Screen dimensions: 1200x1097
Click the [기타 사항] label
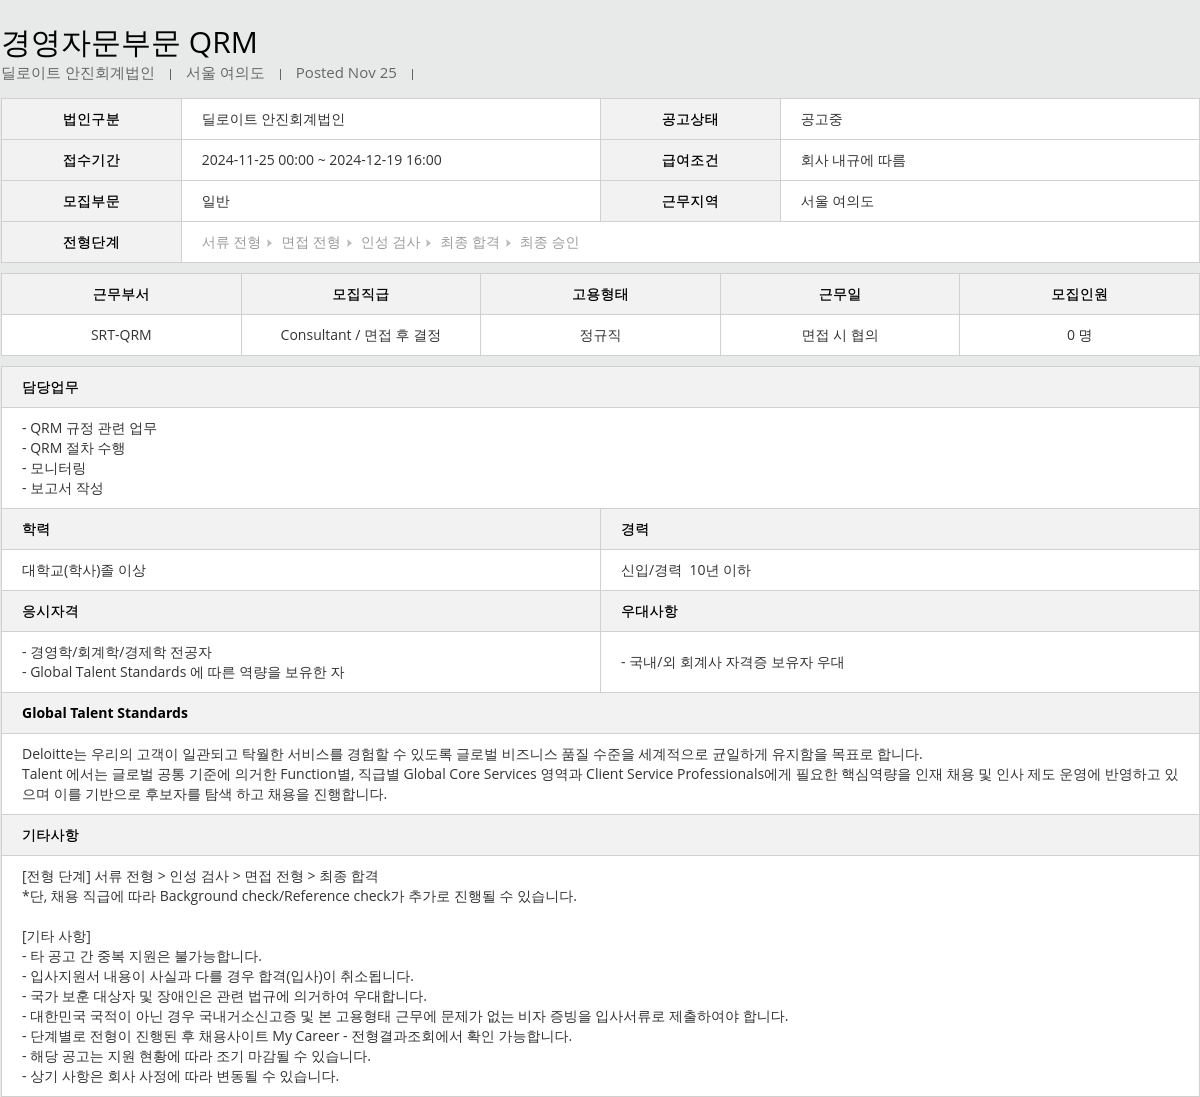(56, 936)
